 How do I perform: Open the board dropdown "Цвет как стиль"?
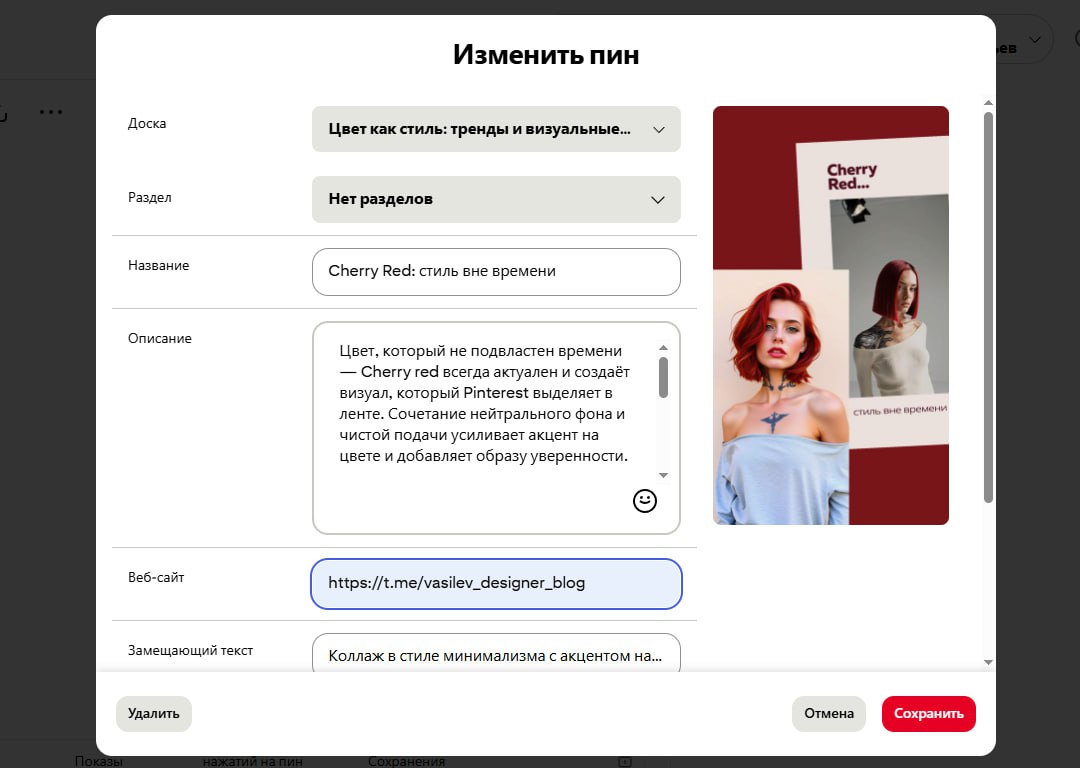496,129
